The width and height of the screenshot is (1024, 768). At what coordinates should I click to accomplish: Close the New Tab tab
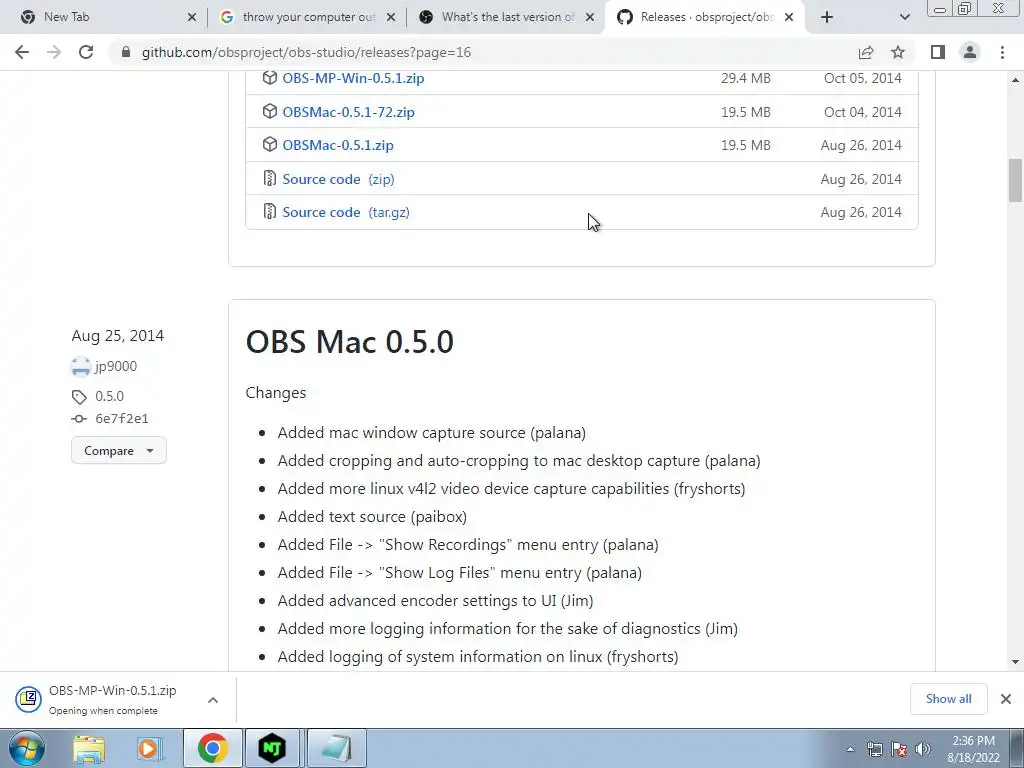[x=192, y=17]
